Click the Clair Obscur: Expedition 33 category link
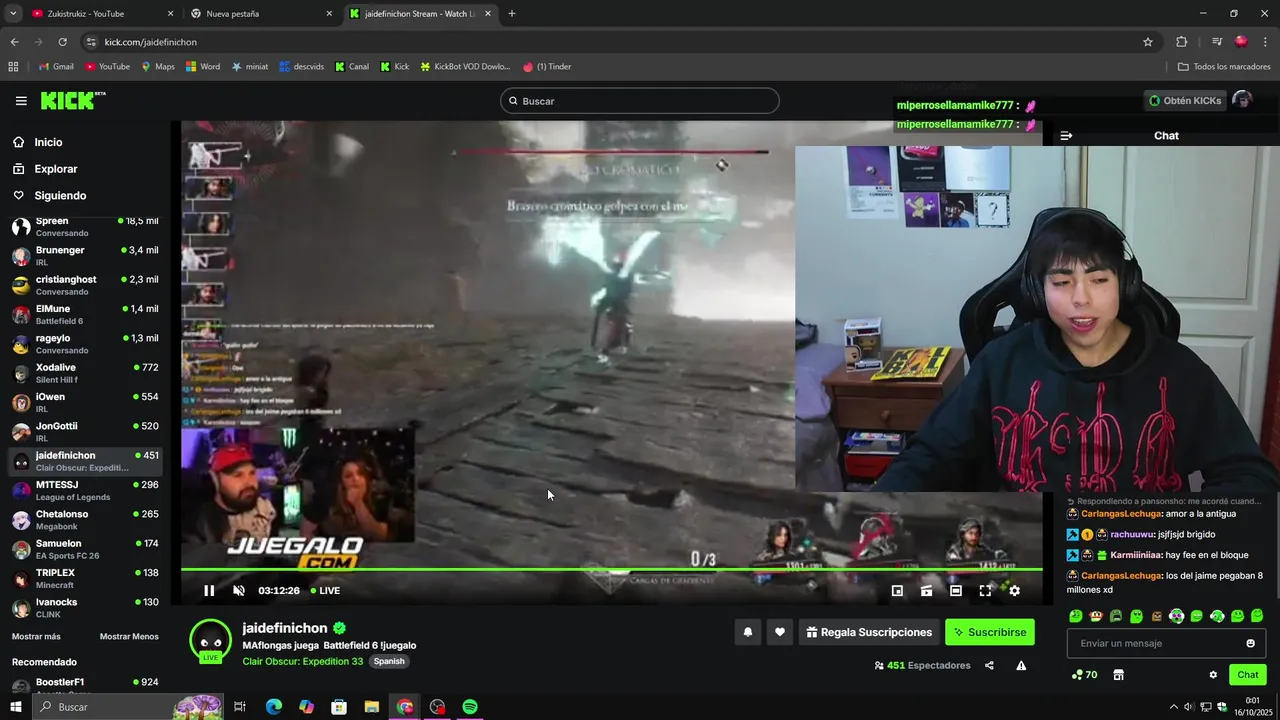The image size is (1280, 720). click(x=303, y=661)
